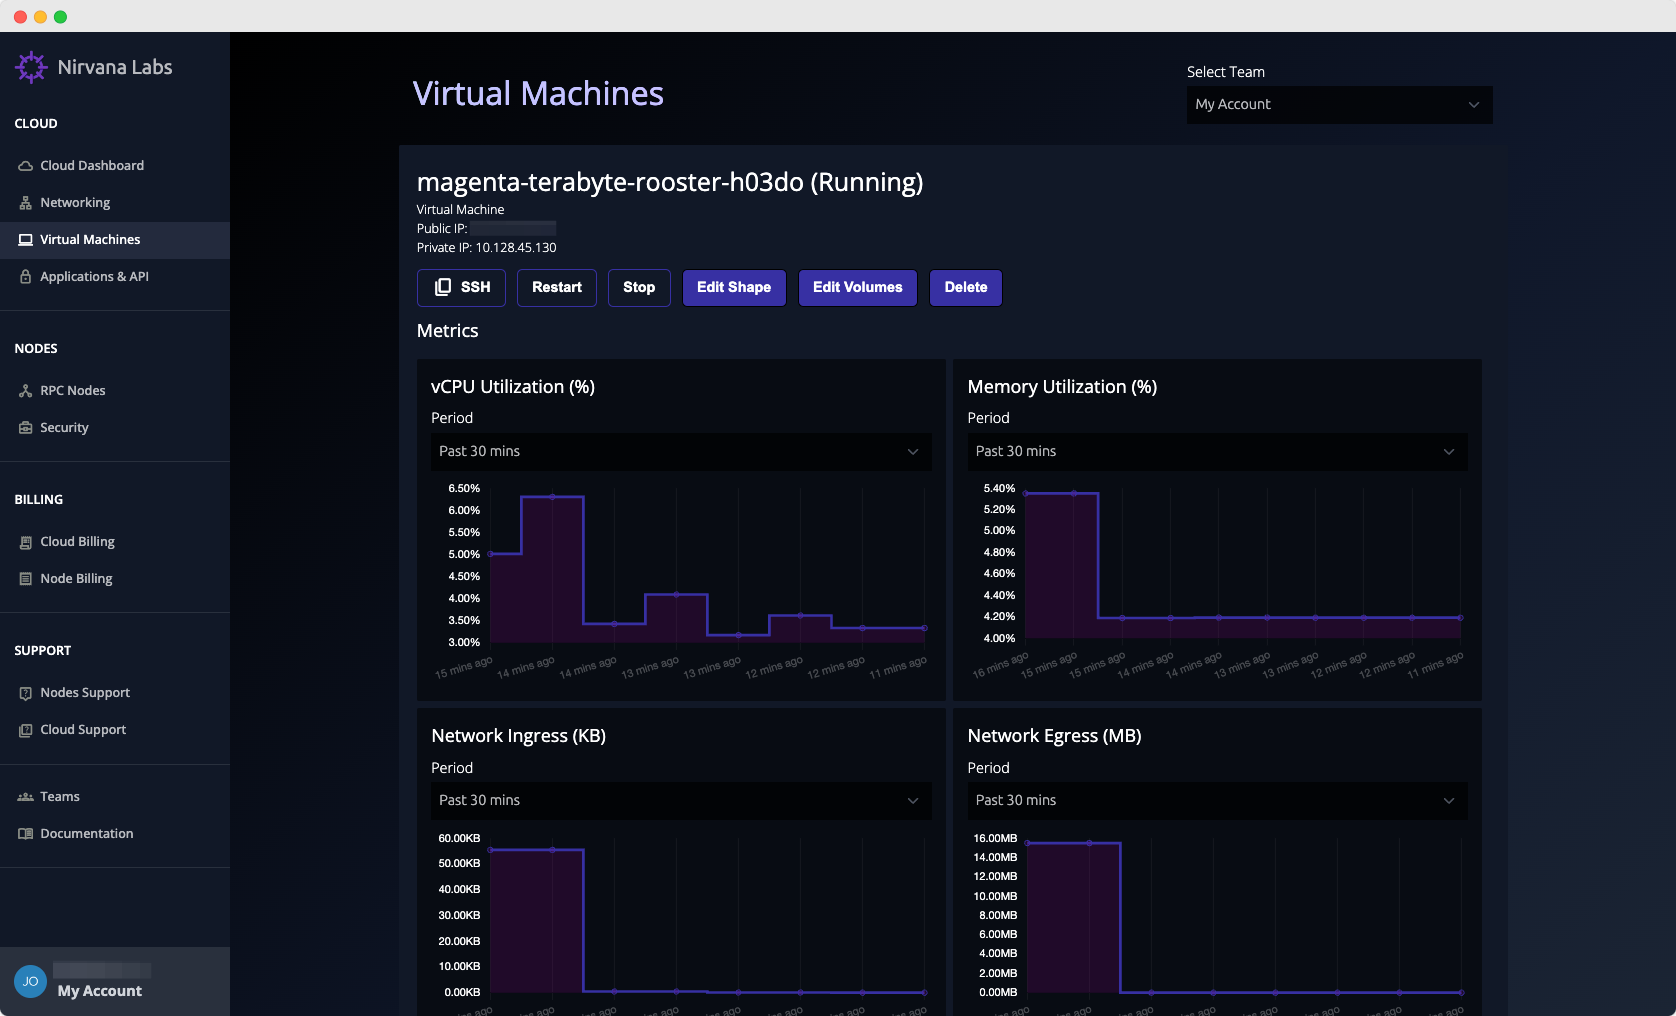1676x1016 pixels.
Task: Click the Security sidebar icon
Action: pyautogui.click(x=26, y=428)
